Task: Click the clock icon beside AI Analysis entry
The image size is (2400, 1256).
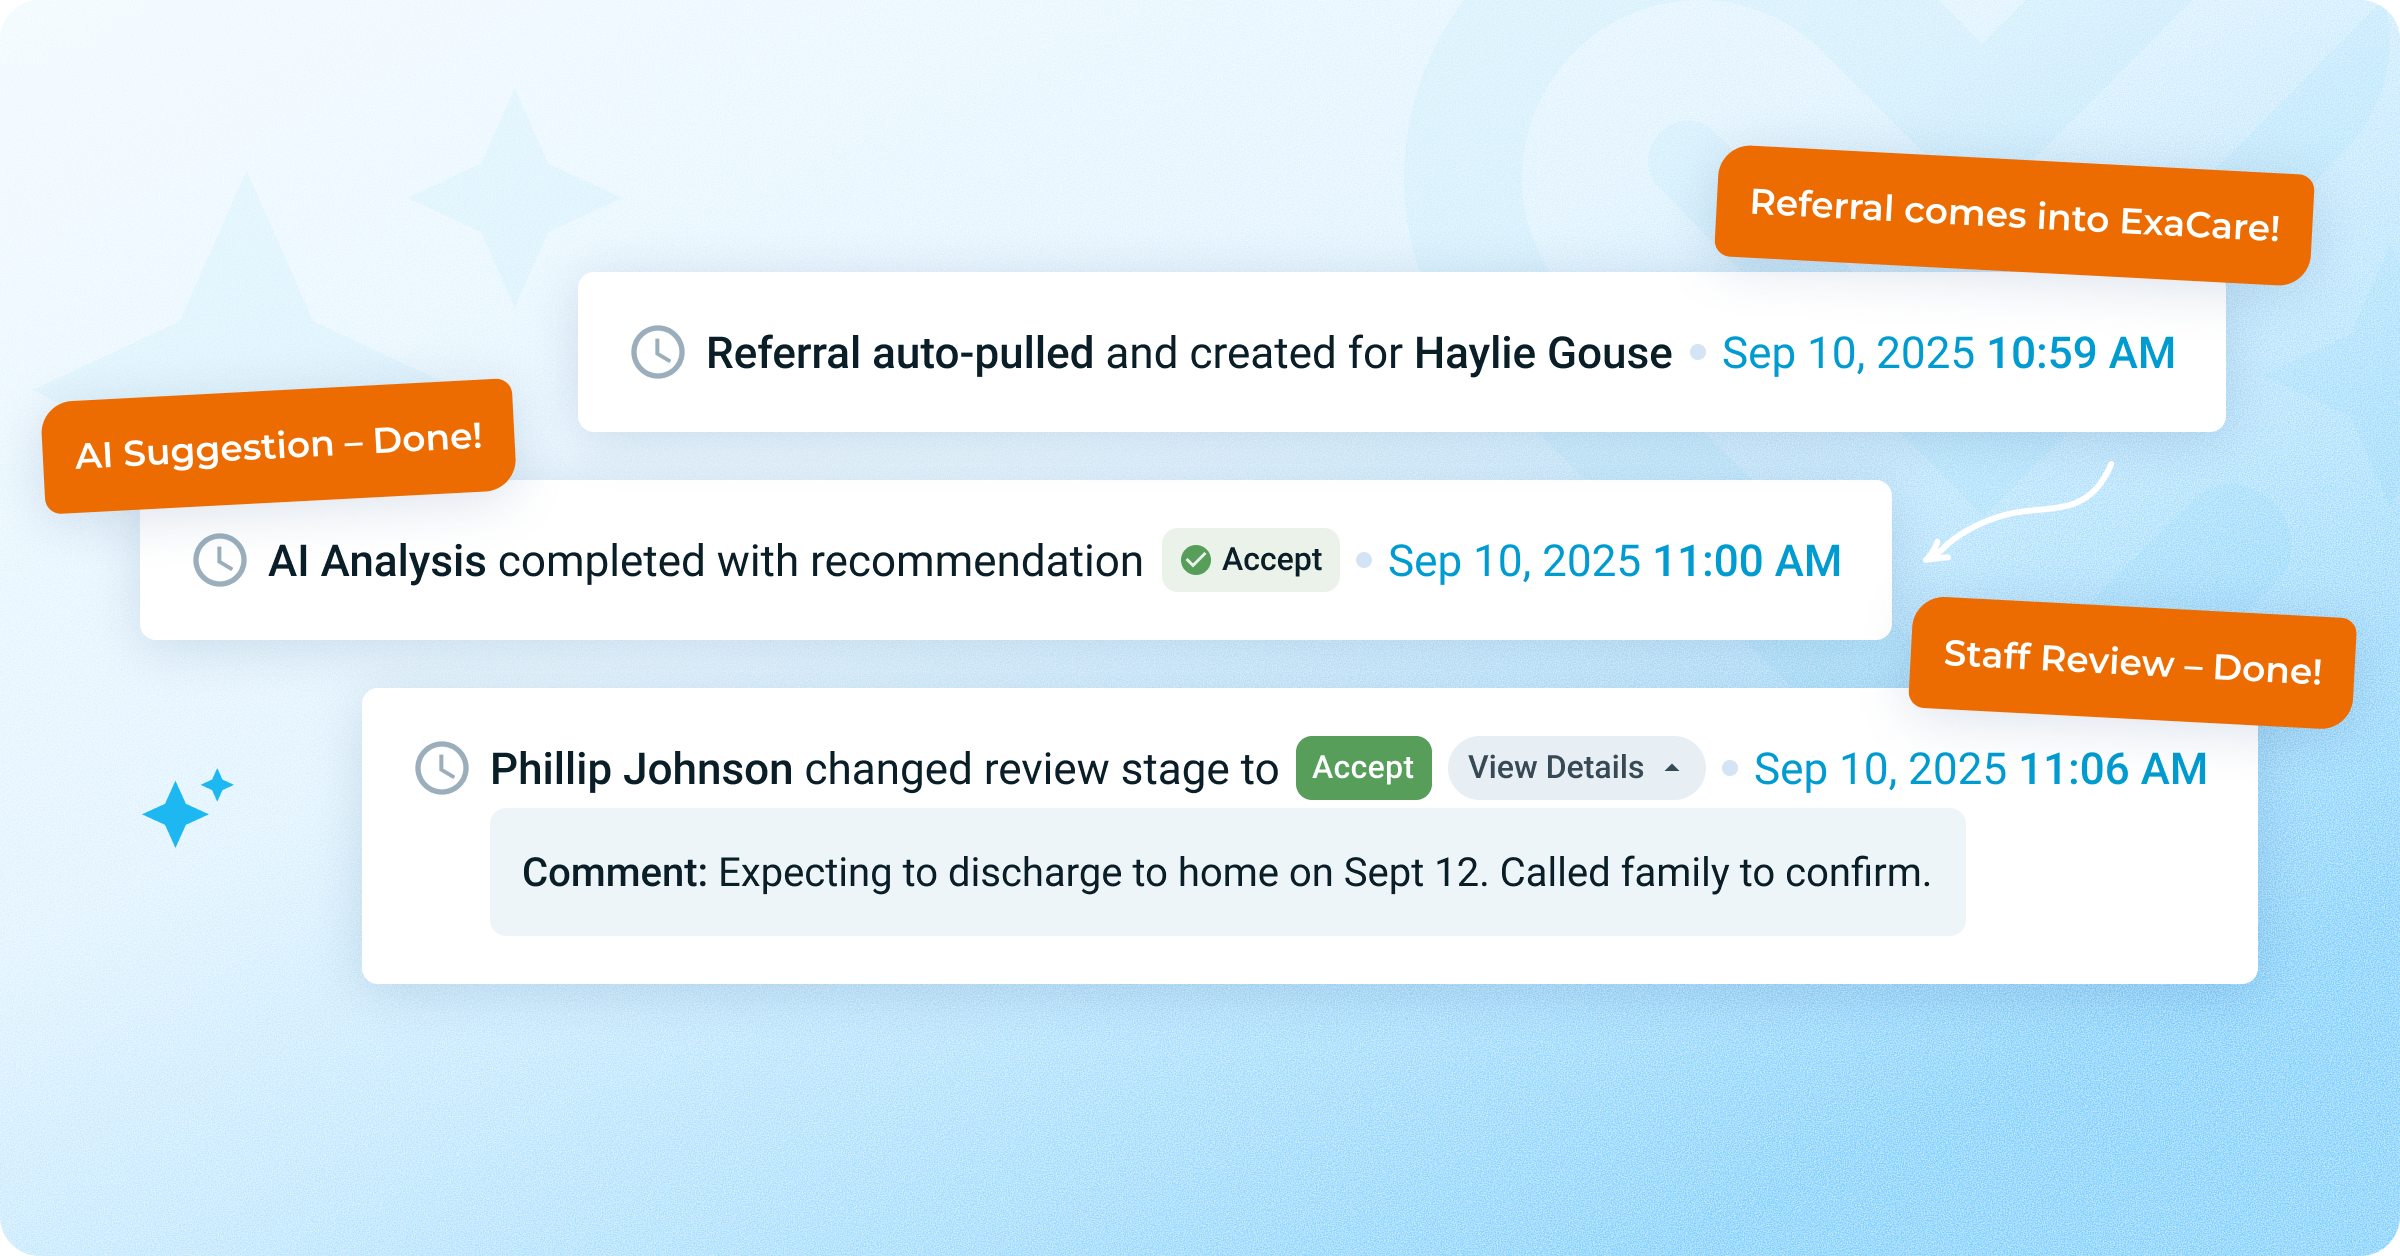Action: pyautogui.click(x=219, y=560)
